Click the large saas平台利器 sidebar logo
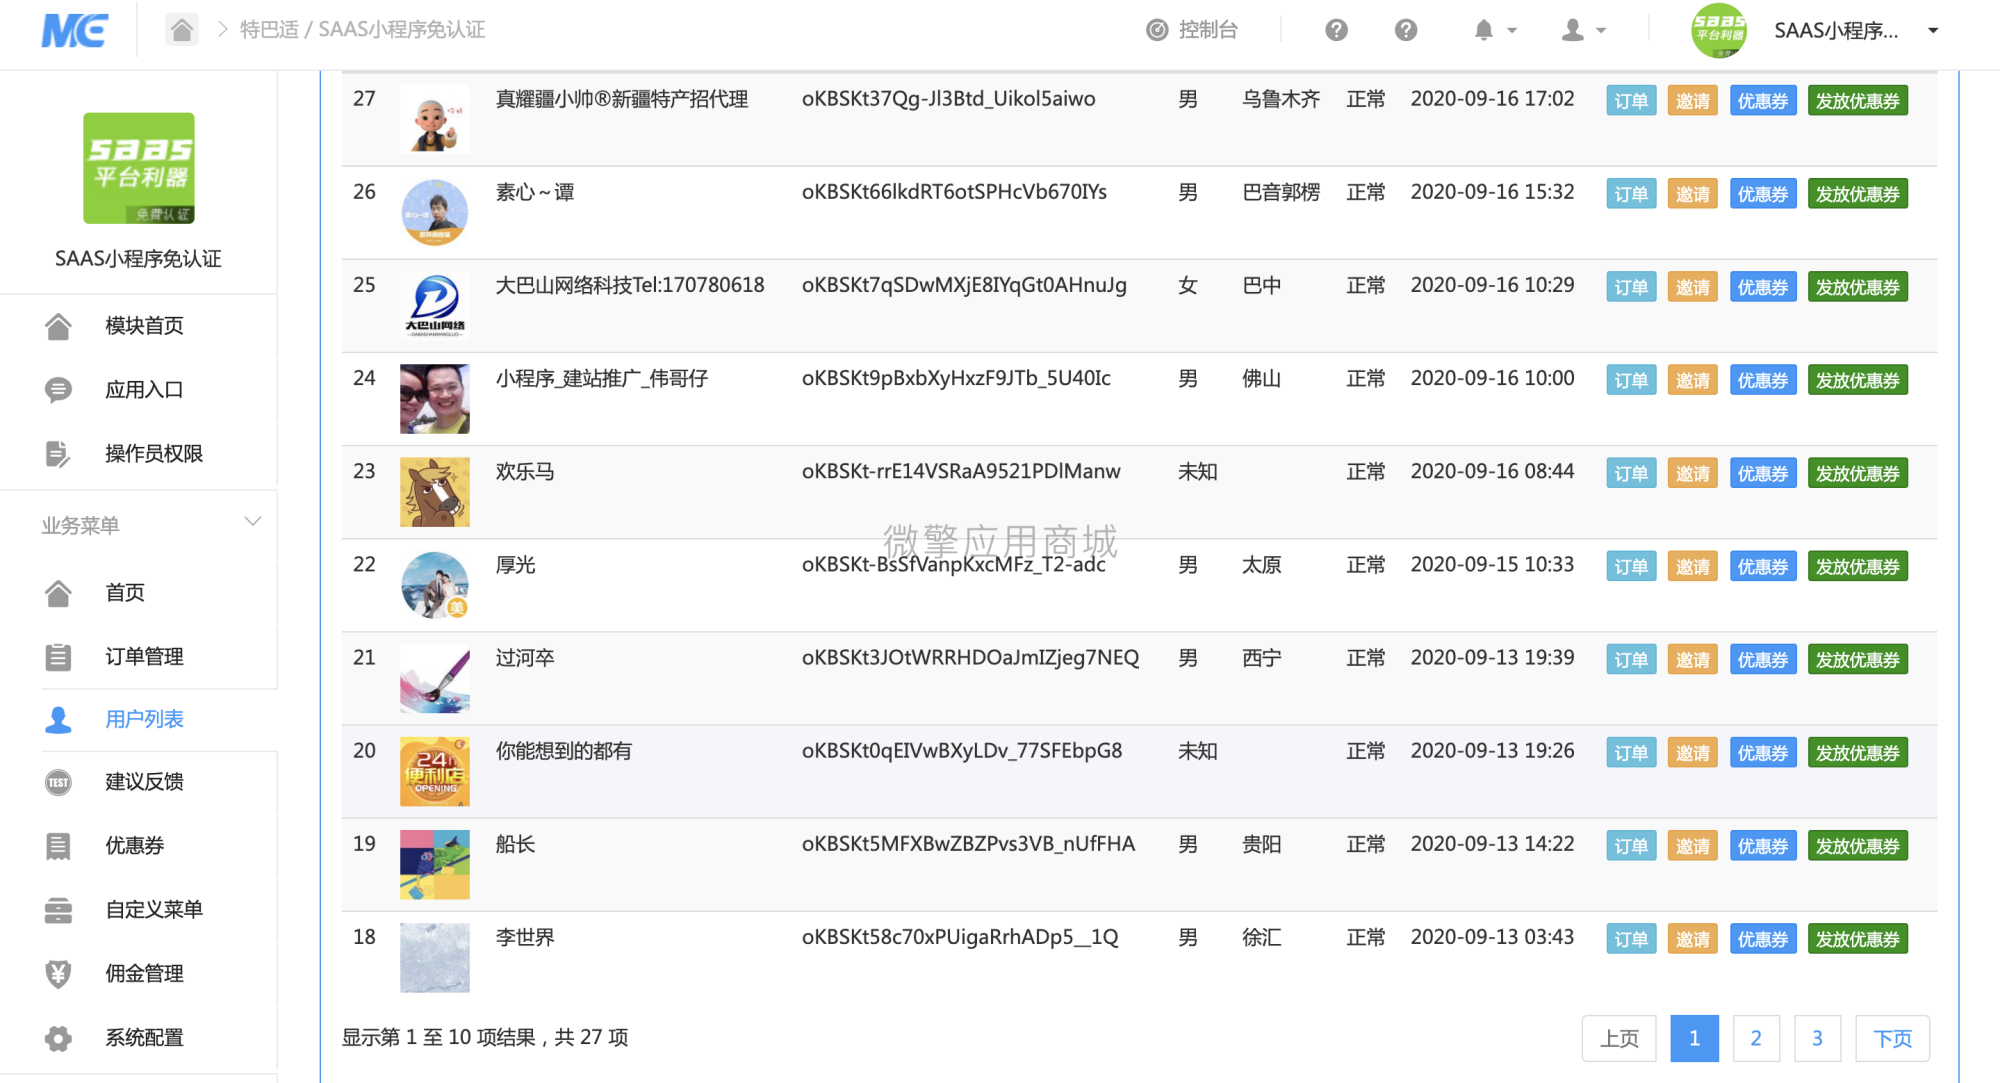The width and height of the screenshot is (2000, 1083). tap(139, 168)
